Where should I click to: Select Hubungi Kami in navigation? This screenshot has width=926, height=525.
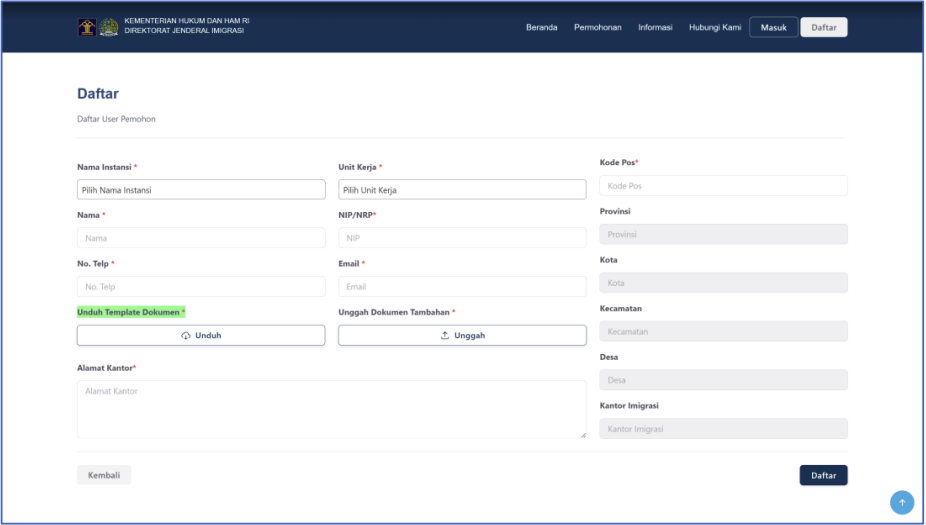tap(714, 27)
